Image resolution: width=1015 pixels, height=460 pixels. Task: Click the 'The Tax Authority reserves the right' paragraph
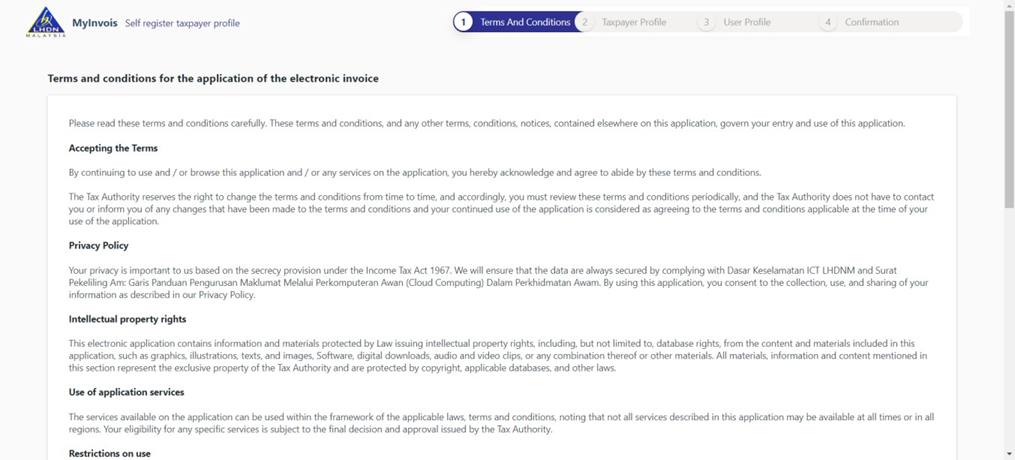click(x=501, y=209)
